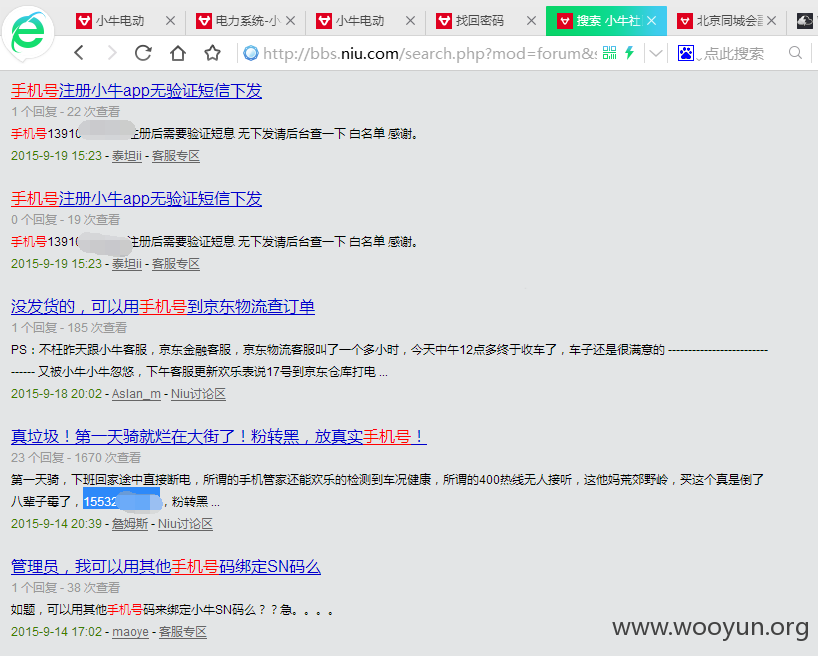Click the 360 browser logo
Screen dimensions: 818x656
[28, 32]
